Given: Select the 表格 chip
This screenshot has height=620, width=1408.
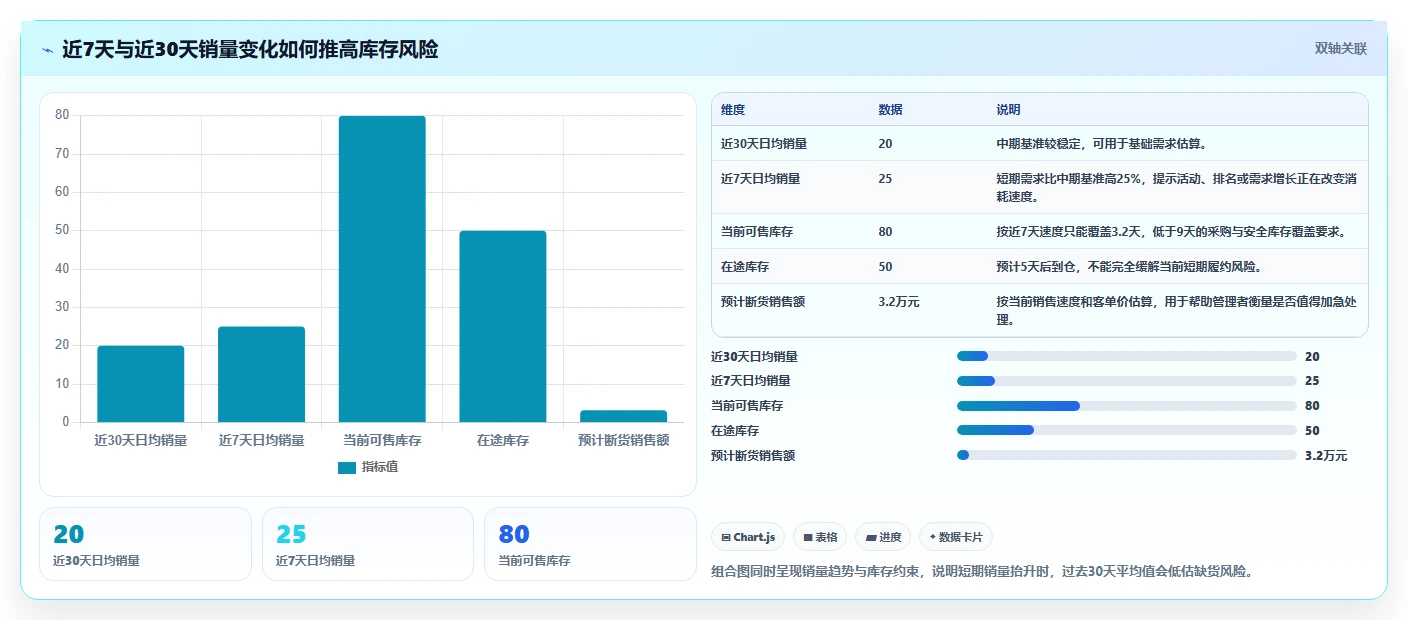Looking at the screenshot, I should coord(820,537).
